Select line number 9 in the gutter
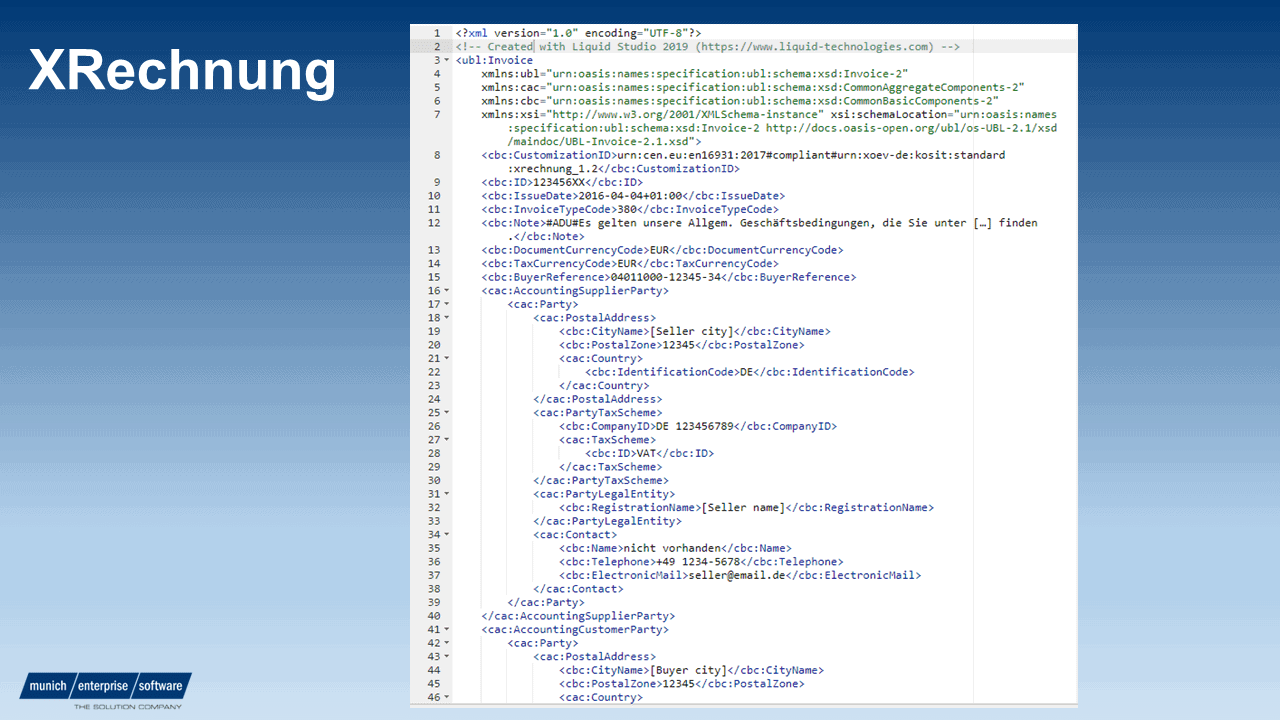Screen dimensions: 1280x720 tap(436, 183)
